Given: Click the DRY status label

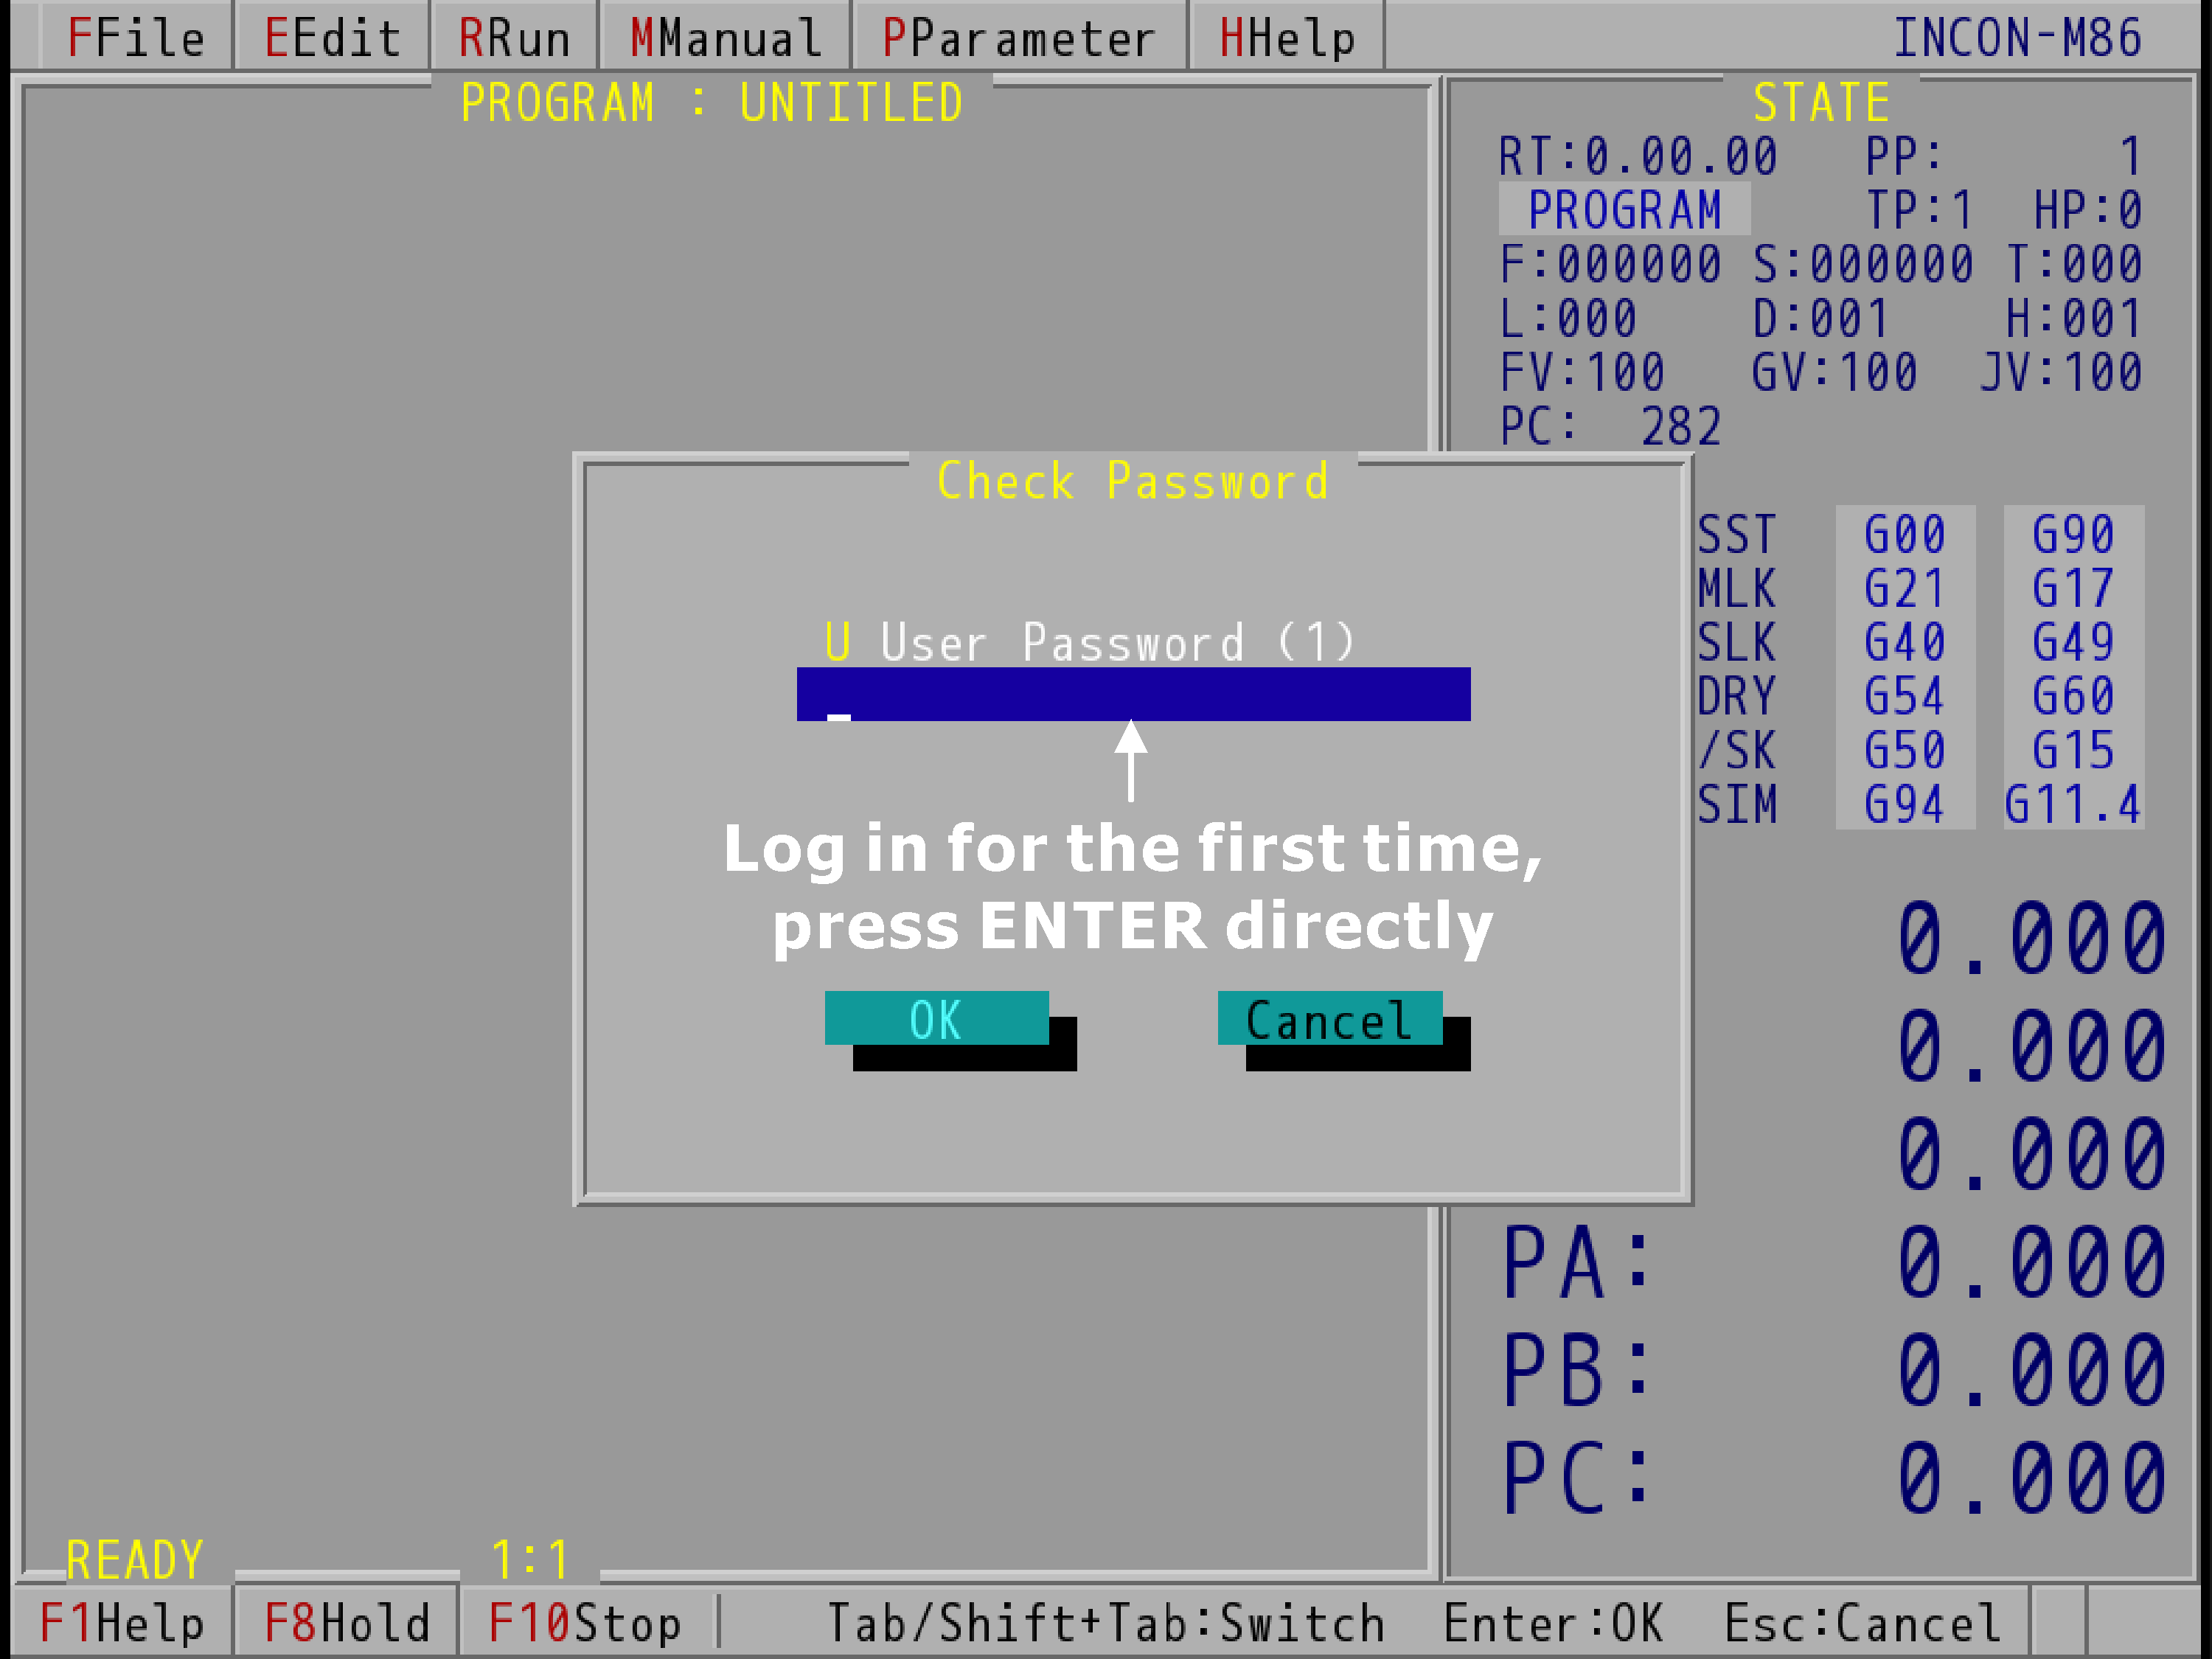Looking at the screenshot, I should point(1737,696).
